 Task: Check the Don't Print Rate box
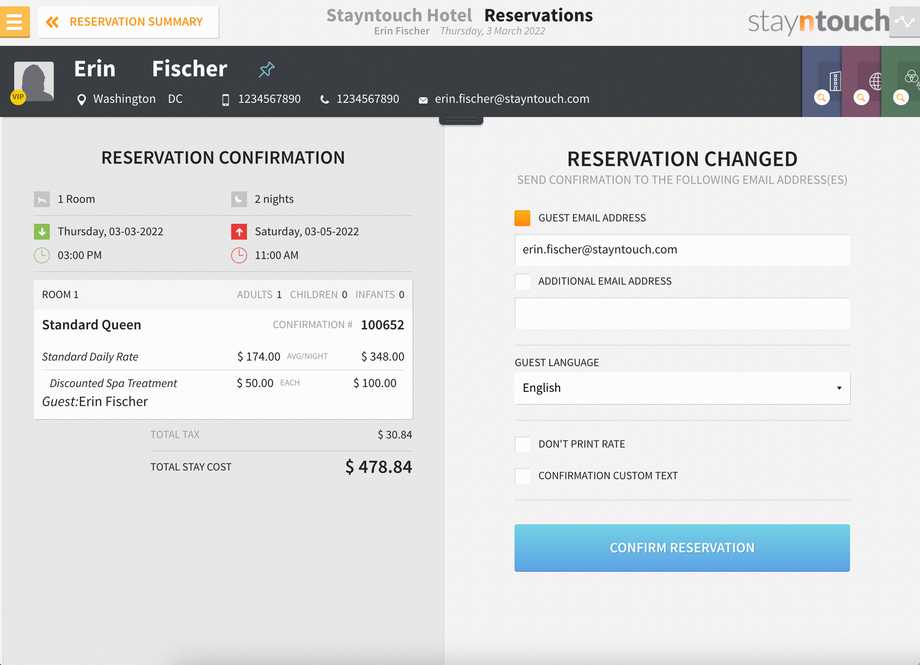[x=522, y=444]
